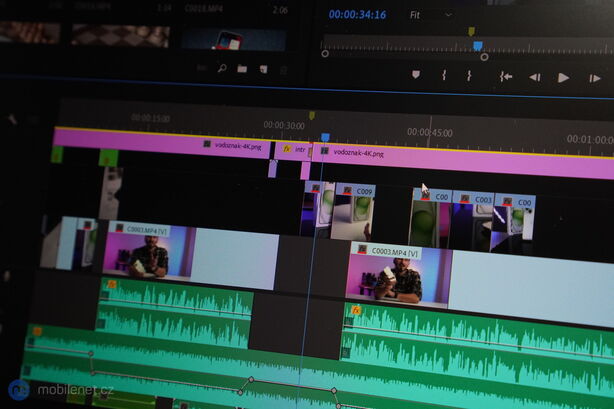The width and height of the screenshot is (614, 409).
Task: Step back one frame
Action: [535, 78]
